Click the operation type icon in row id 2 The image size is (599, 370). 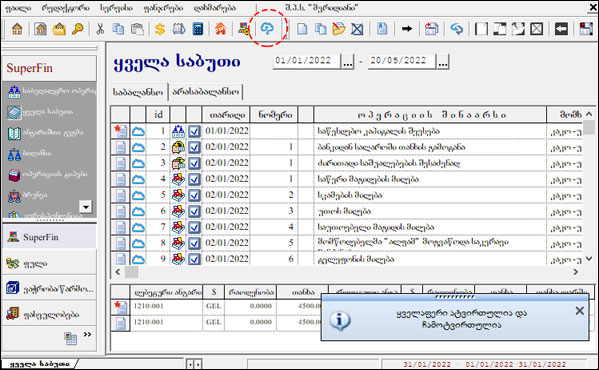(178, 147)
